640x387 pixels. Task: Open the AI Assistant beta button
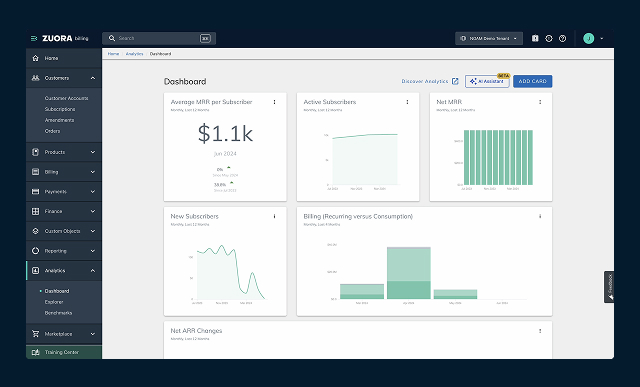487,81
